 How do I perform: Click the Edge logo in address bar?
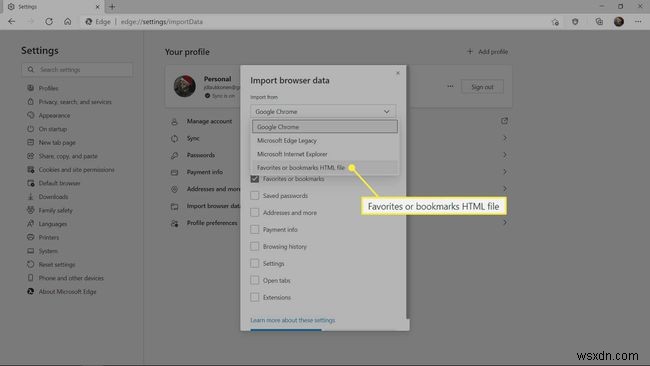(88, 22)
